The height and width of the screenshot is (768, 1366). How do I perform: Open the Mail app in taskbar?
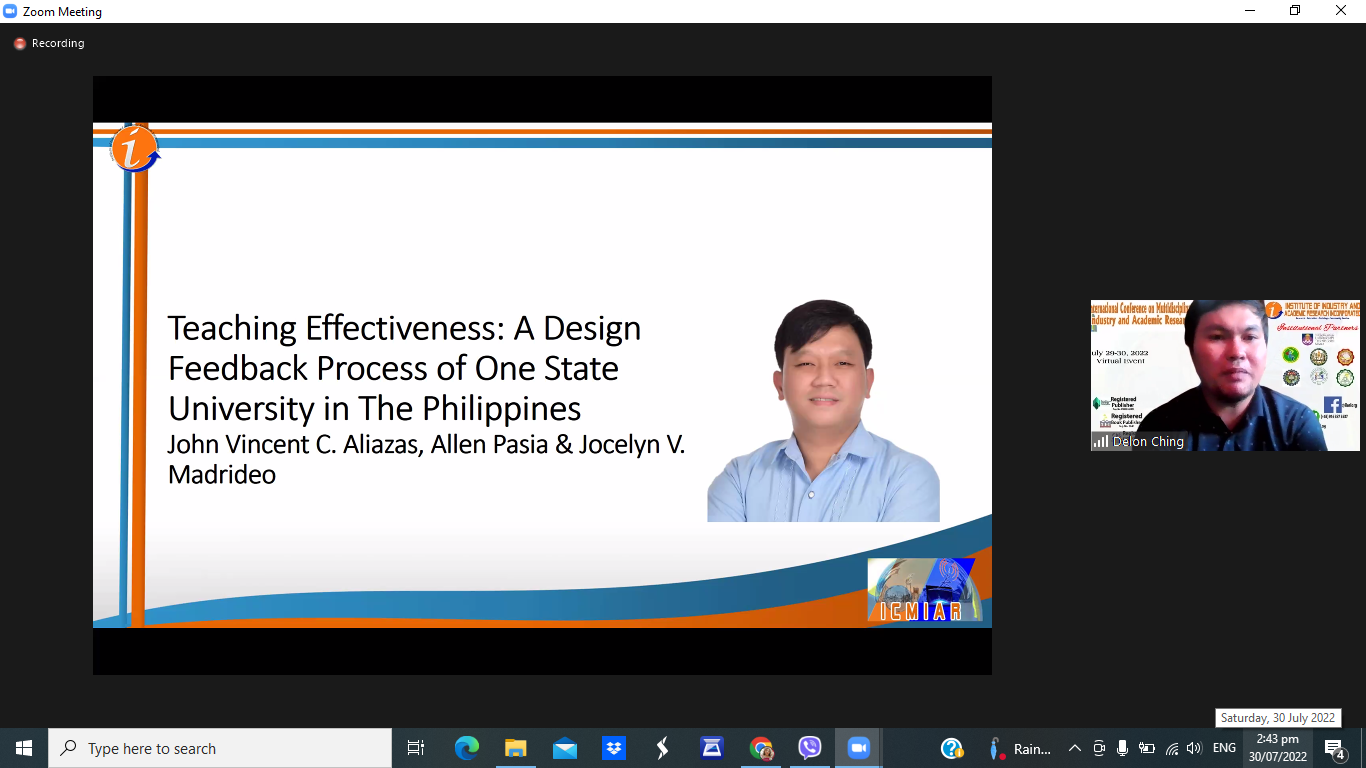(564, 748)
